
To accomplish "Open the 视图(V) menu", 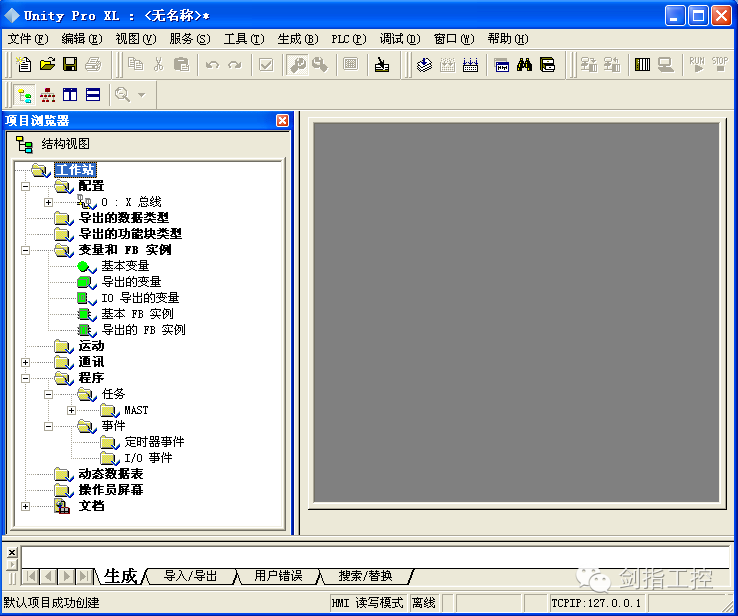I will 136,39.
